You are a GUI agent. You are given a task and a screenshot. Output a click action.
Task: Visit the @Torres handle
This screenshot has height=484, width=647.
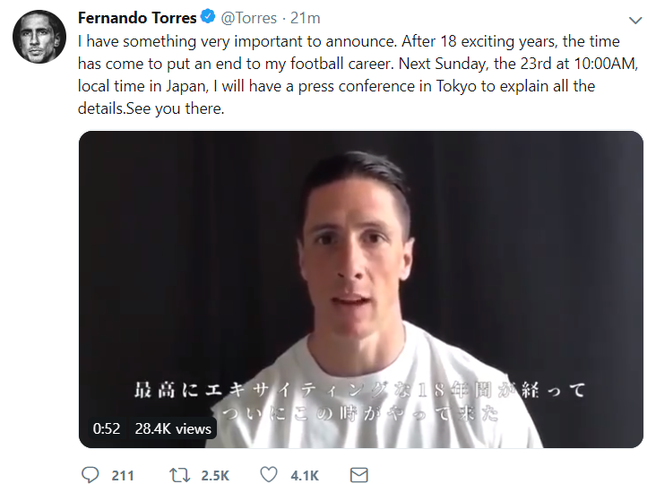[249, 18]
